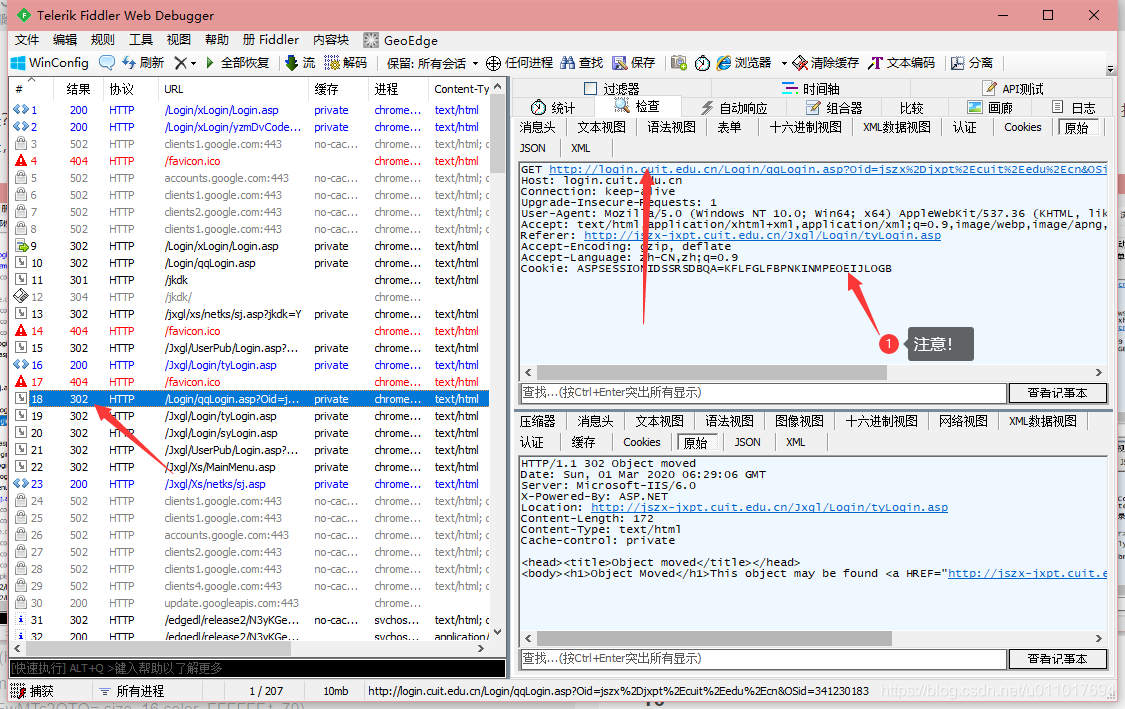Sort sessions by the 结果 column header

[x=78, y=89]
